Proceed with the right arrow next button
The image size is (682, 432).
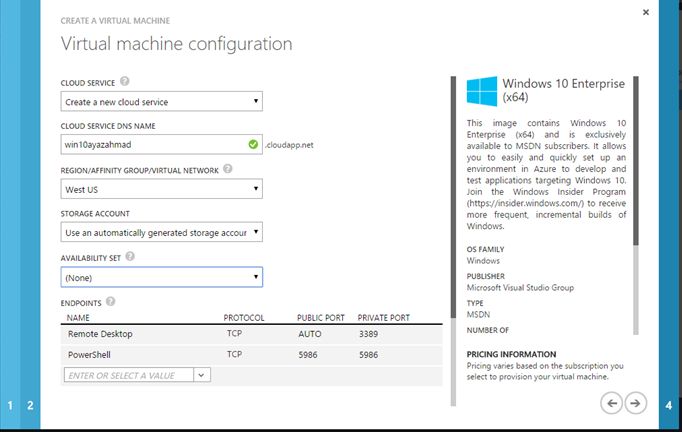[635, 403]
